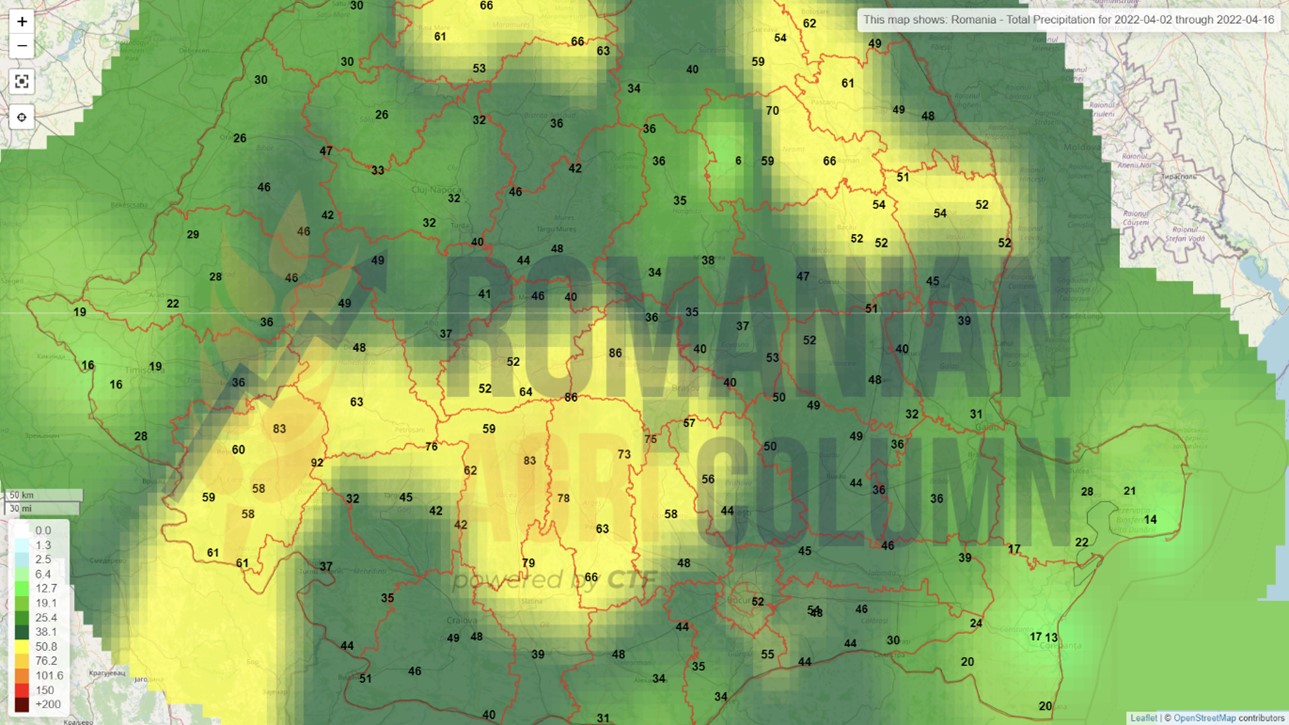Click the precipitation value 57 on the map
1289x725 pixels.
click(x=689, y=424)
